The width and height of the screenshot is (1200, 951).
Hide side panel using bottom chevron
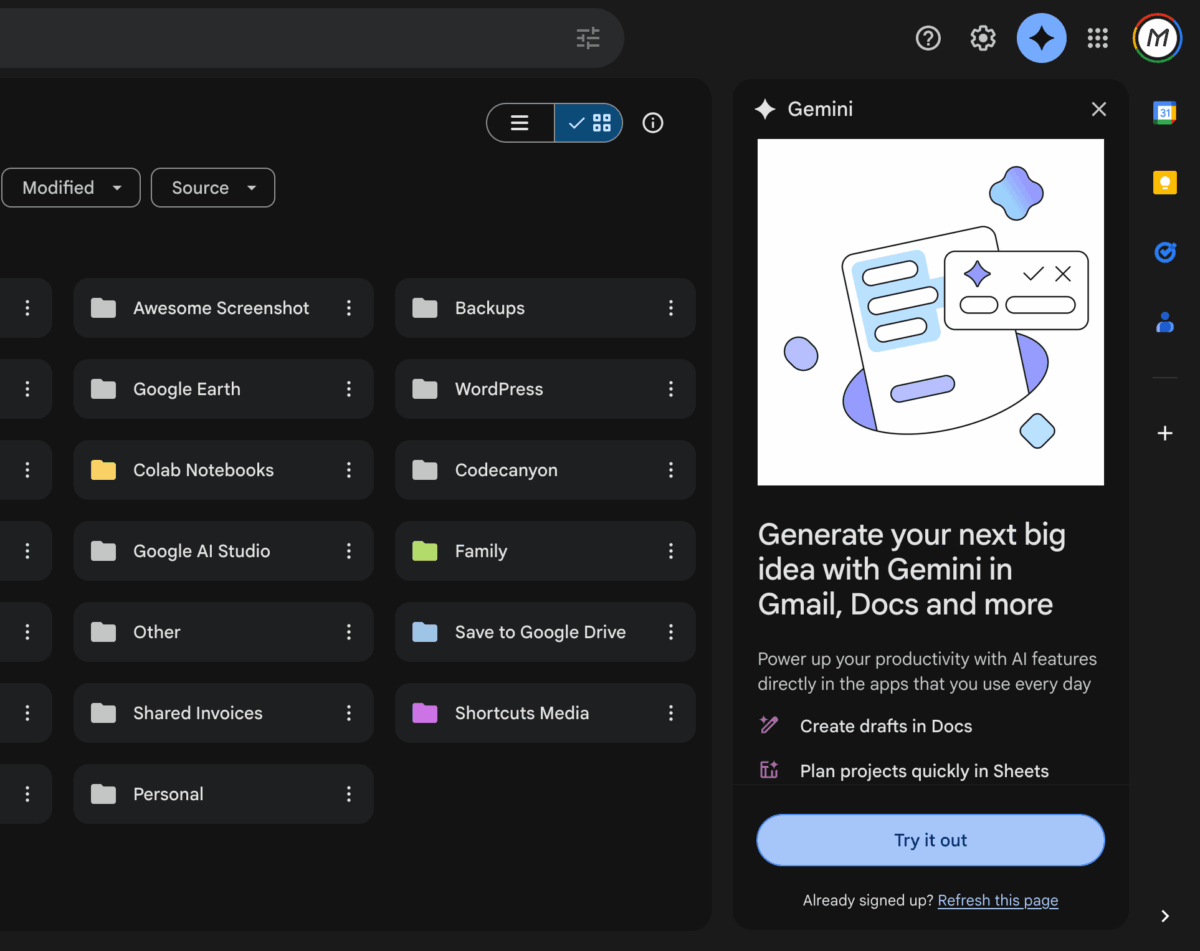[x=1165, y=916]
